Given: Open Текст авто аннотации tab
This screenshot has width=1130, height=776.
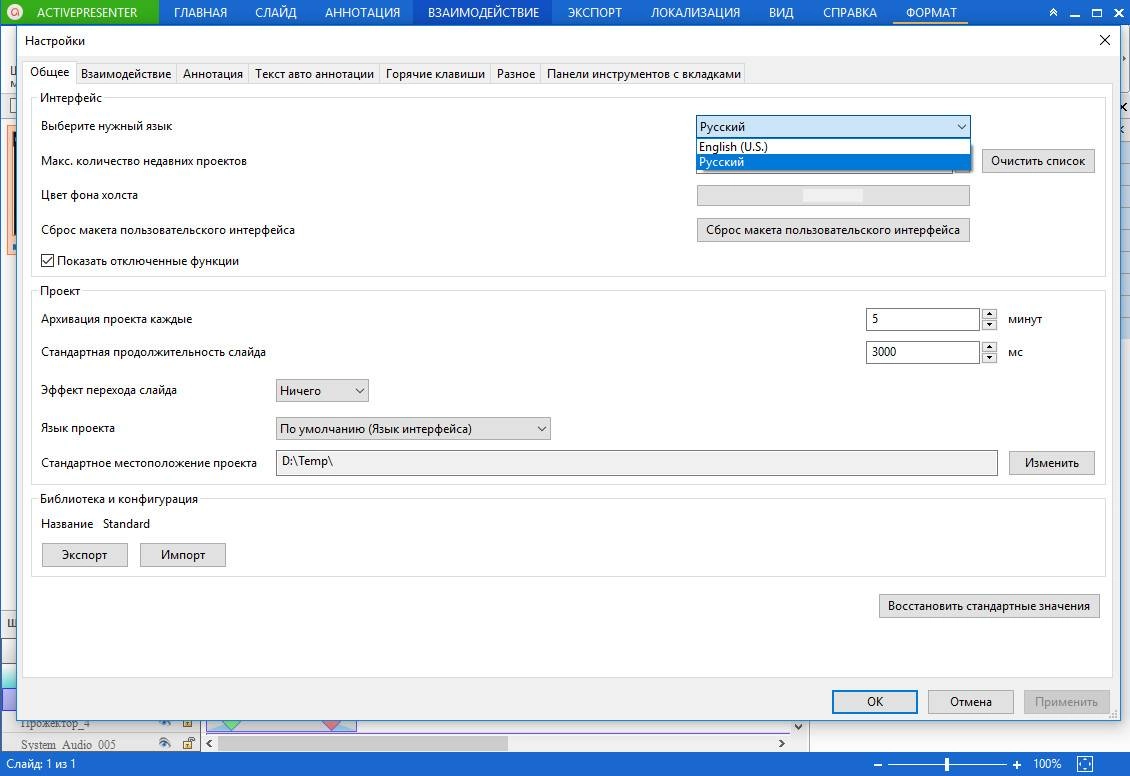Looking at the screenshot, I should (314, 73).
